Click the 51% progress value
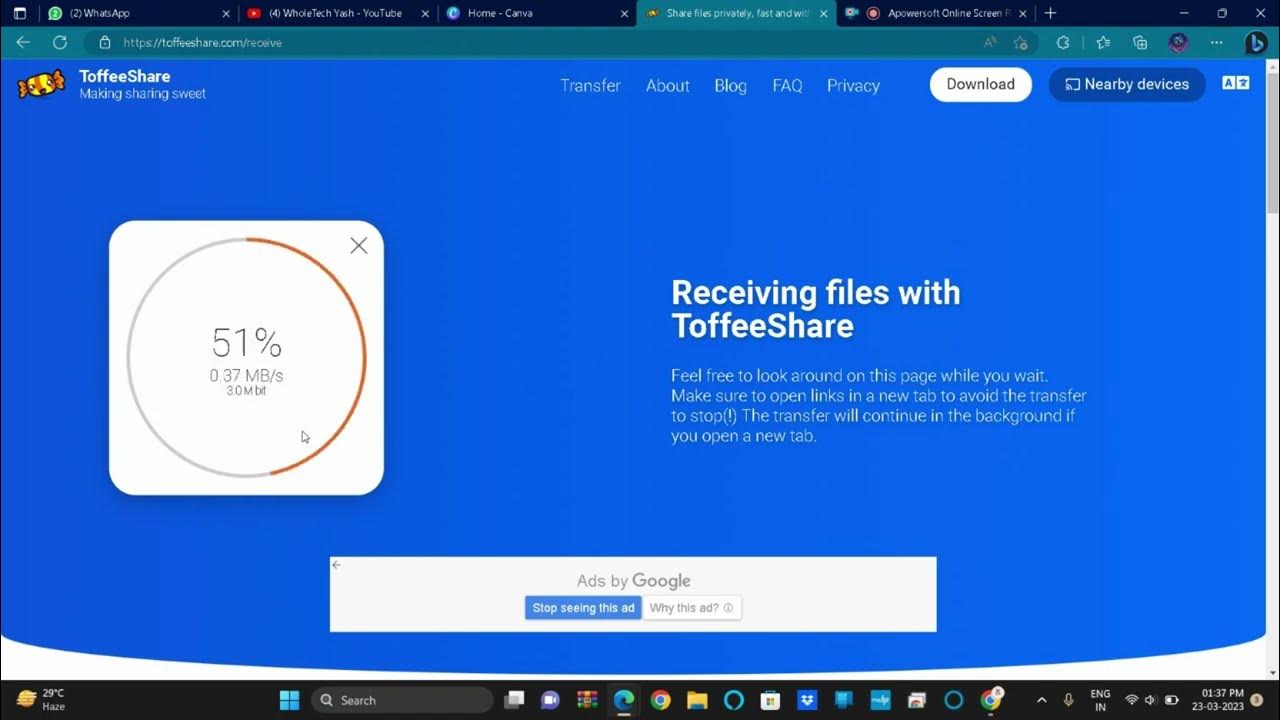Screen dimensions: 1280x720 [246, 343]
